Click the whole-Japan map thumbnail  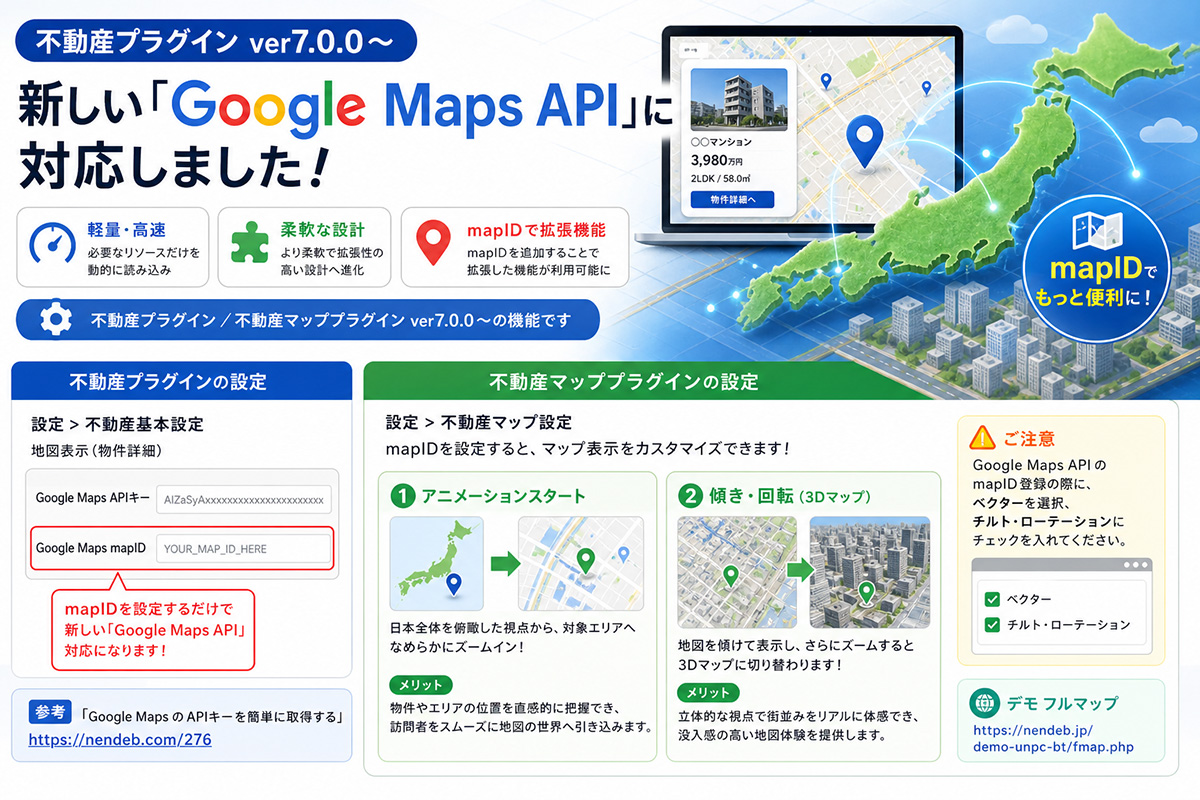click(x=436, y=564)
